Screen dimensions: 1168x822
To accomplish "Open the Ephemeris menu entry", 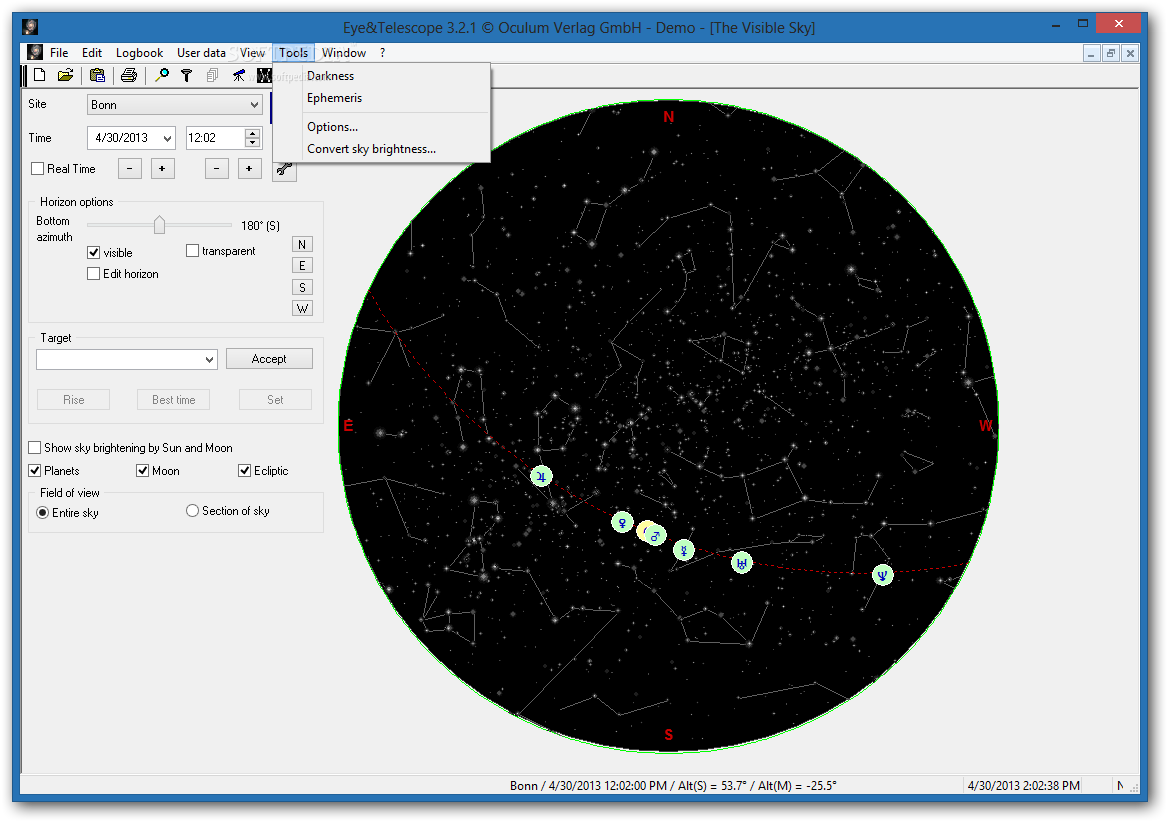I will (334, 98).
